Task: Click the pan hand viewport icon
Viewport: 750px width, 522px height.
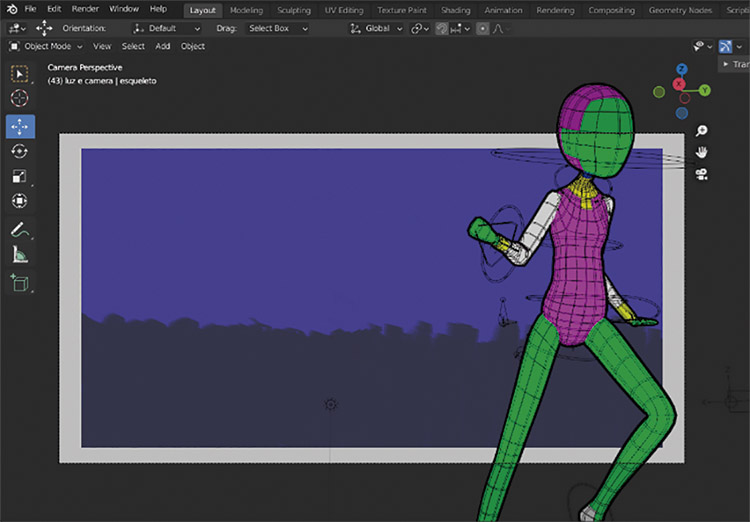Action: [x=702, y=152]
